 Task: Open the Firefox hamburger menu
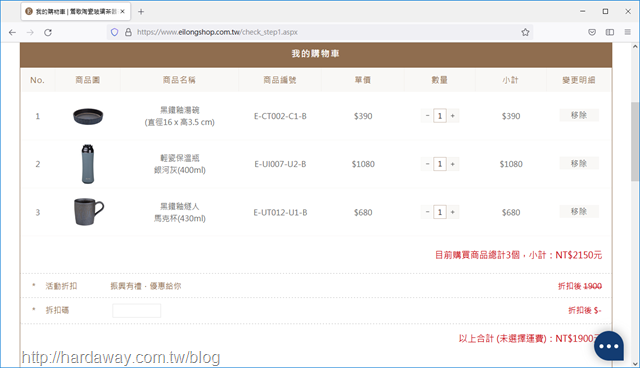click(x=627, y=32)
